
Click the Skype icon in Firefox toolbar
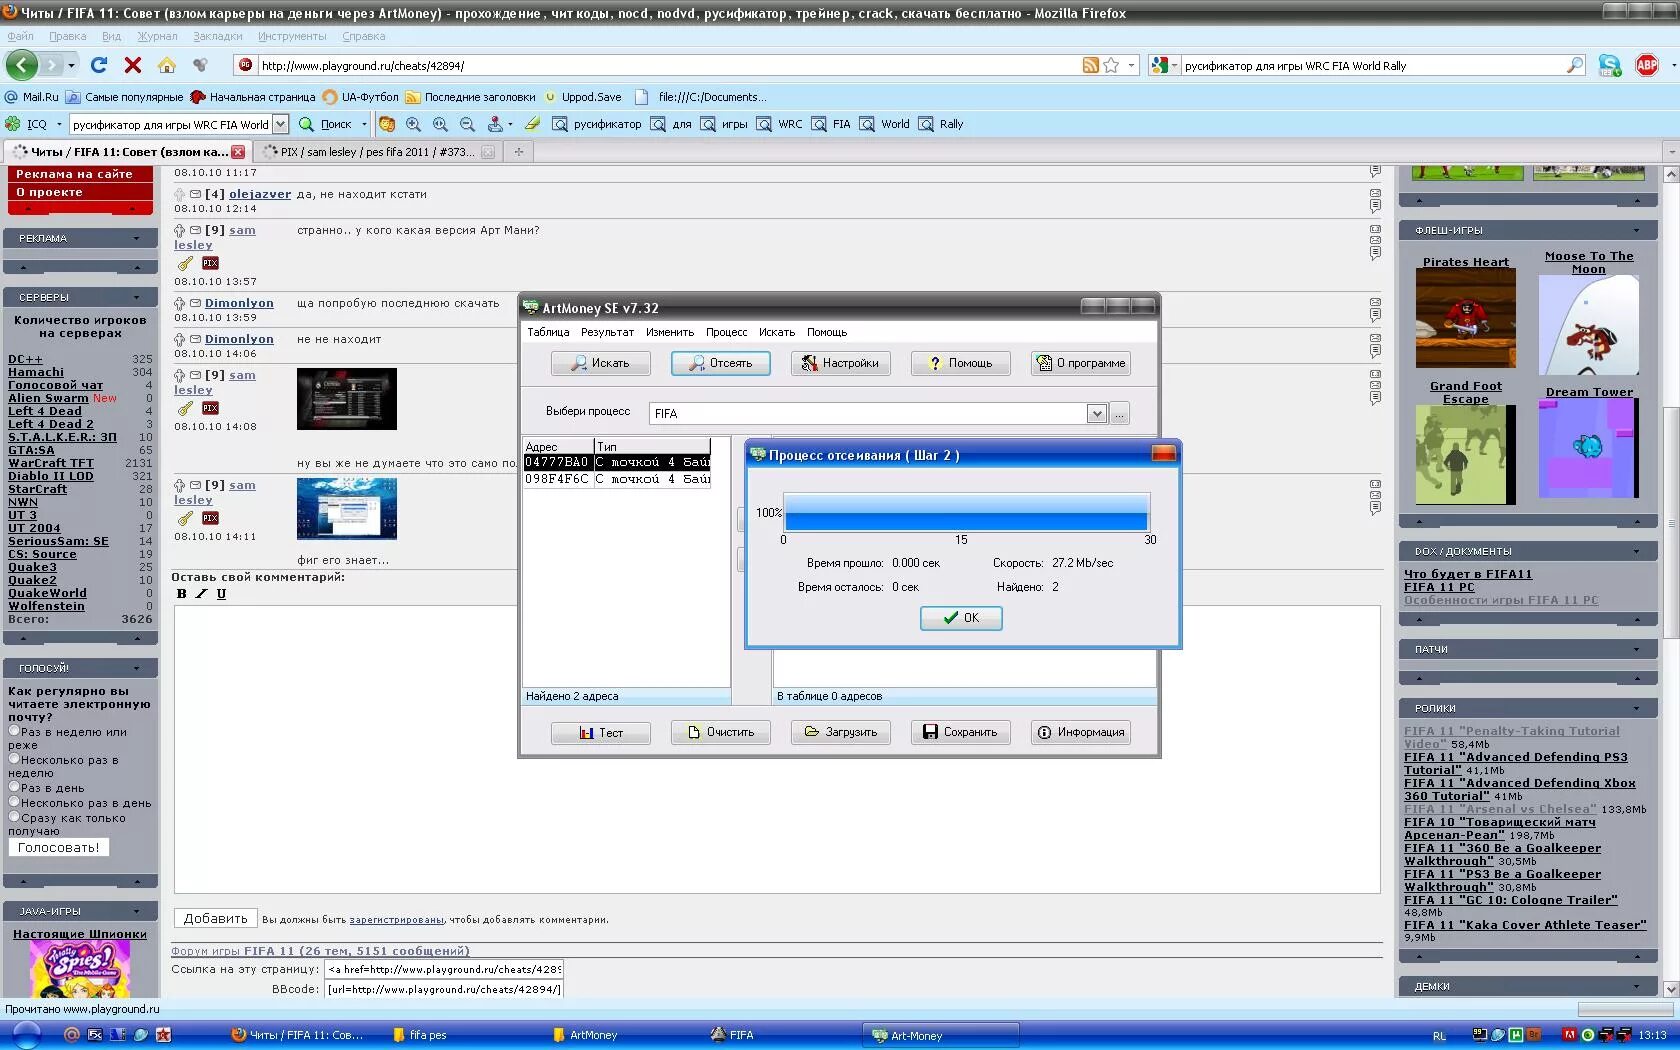(x=1609, y=65)
